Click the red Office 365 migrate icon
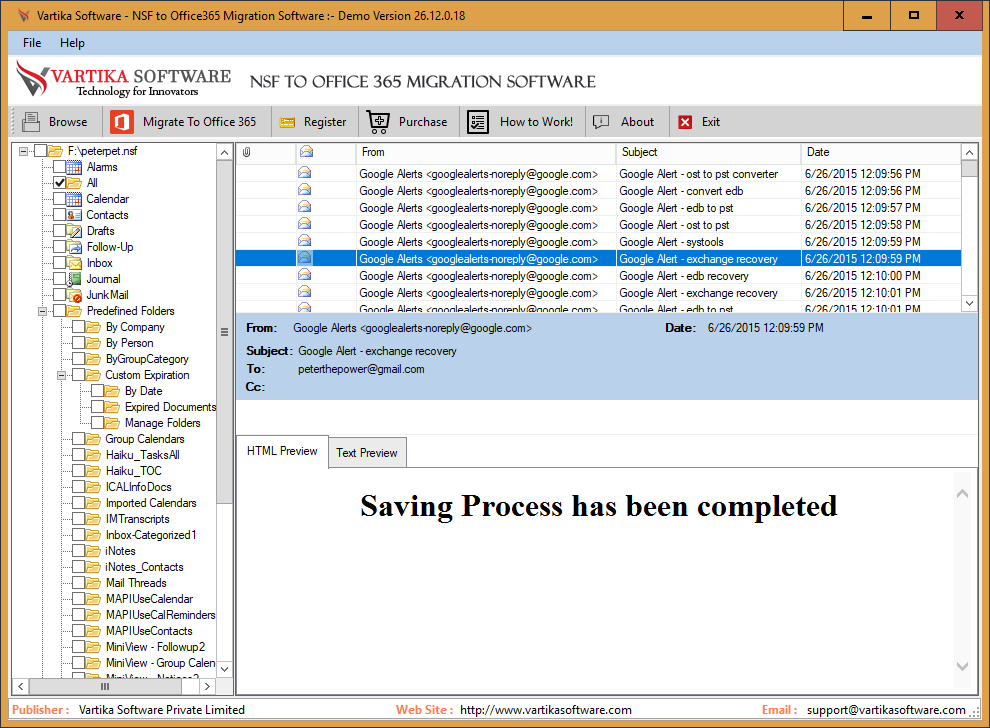 122,121
